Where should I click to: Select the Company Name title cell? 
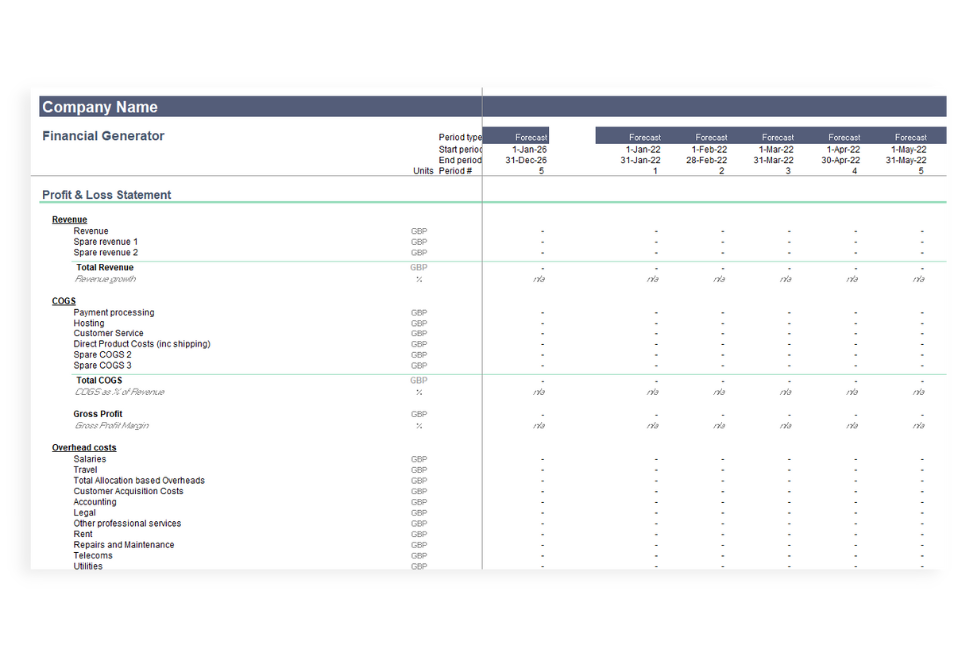click(x=100, y=107)
